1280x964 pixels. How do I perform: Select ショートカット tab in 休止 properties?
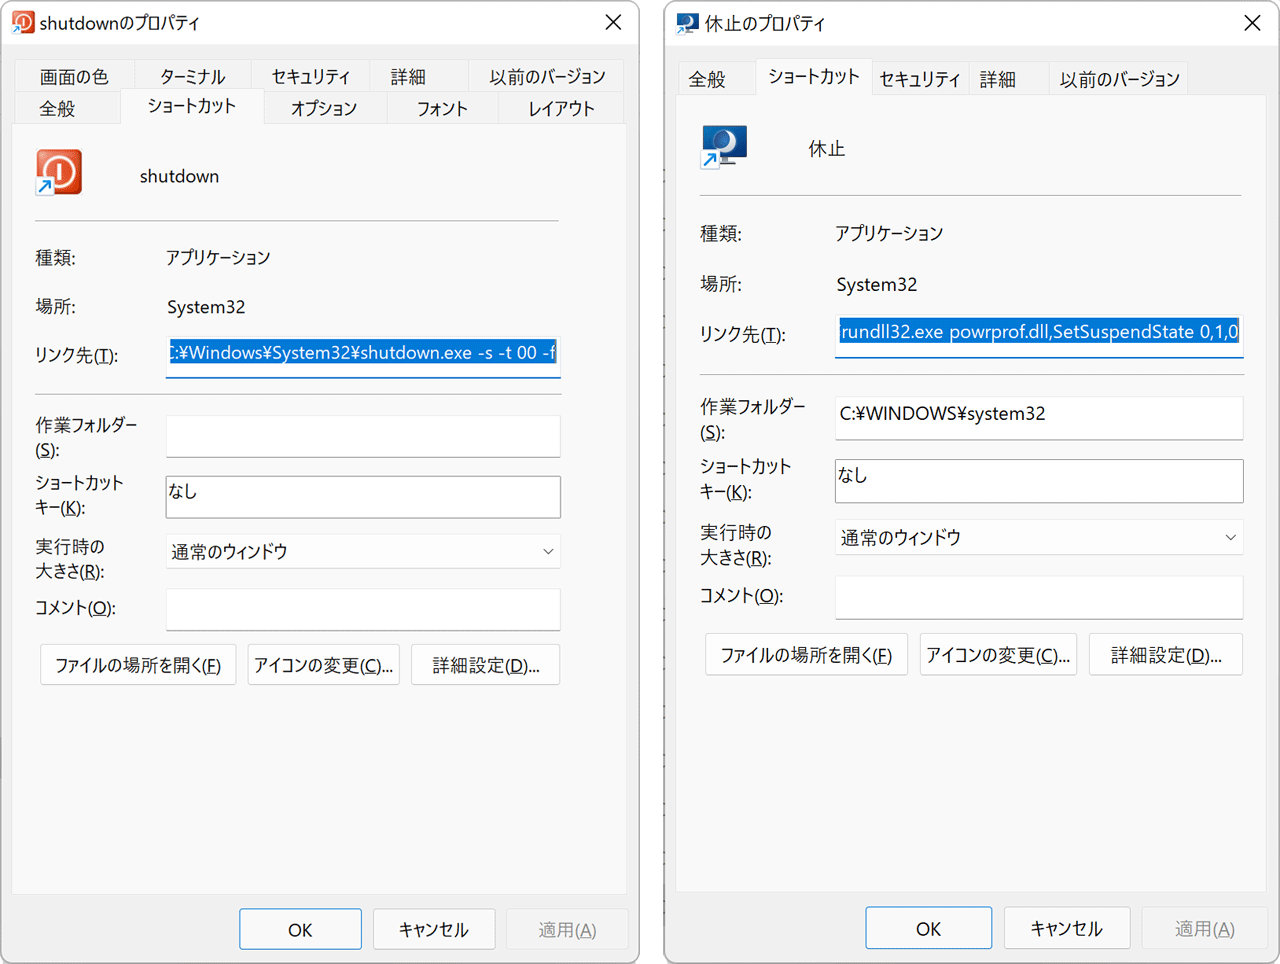tap(814, 77)
